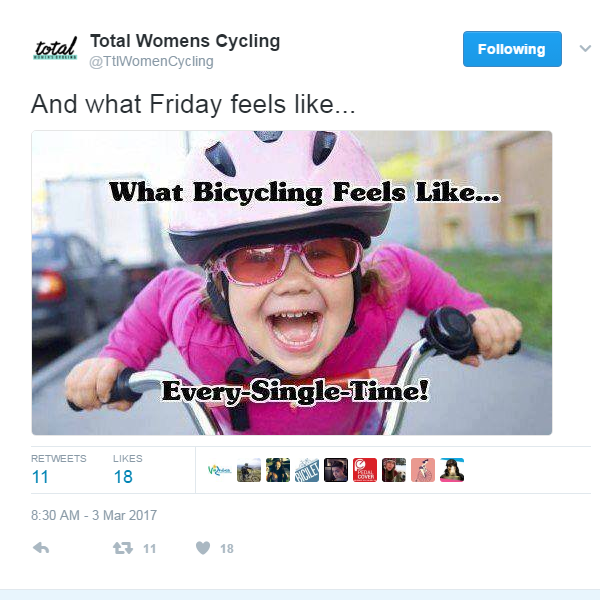This screenshot has width=600, height=600.
Task: Open the @TtlWomenCycling handle link
Action: pos(151,62)
